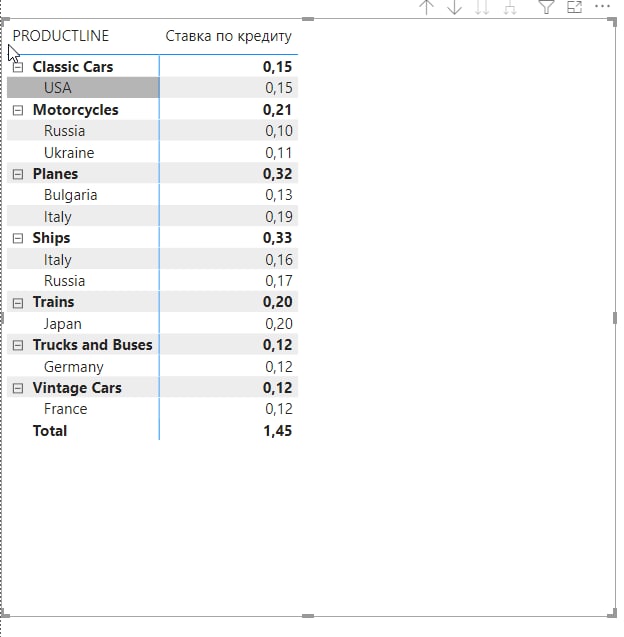Collapse the Vintage Cars row
This screenshot has width=624, height=637.
coord(18,388)
